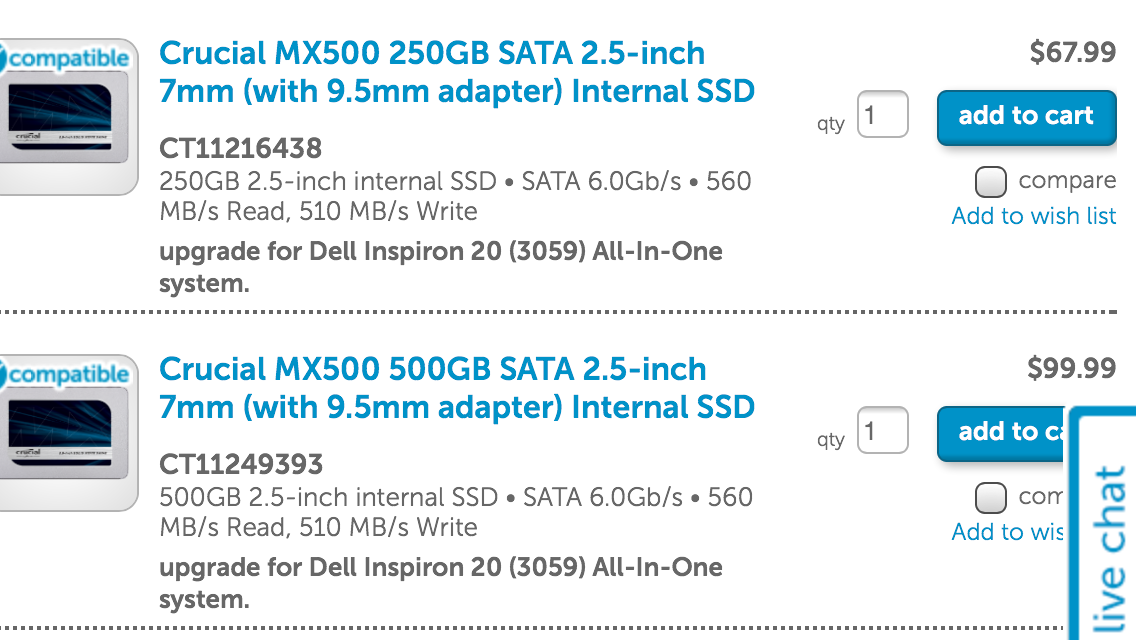Open the MX500 250GB product image

(63, 119)
